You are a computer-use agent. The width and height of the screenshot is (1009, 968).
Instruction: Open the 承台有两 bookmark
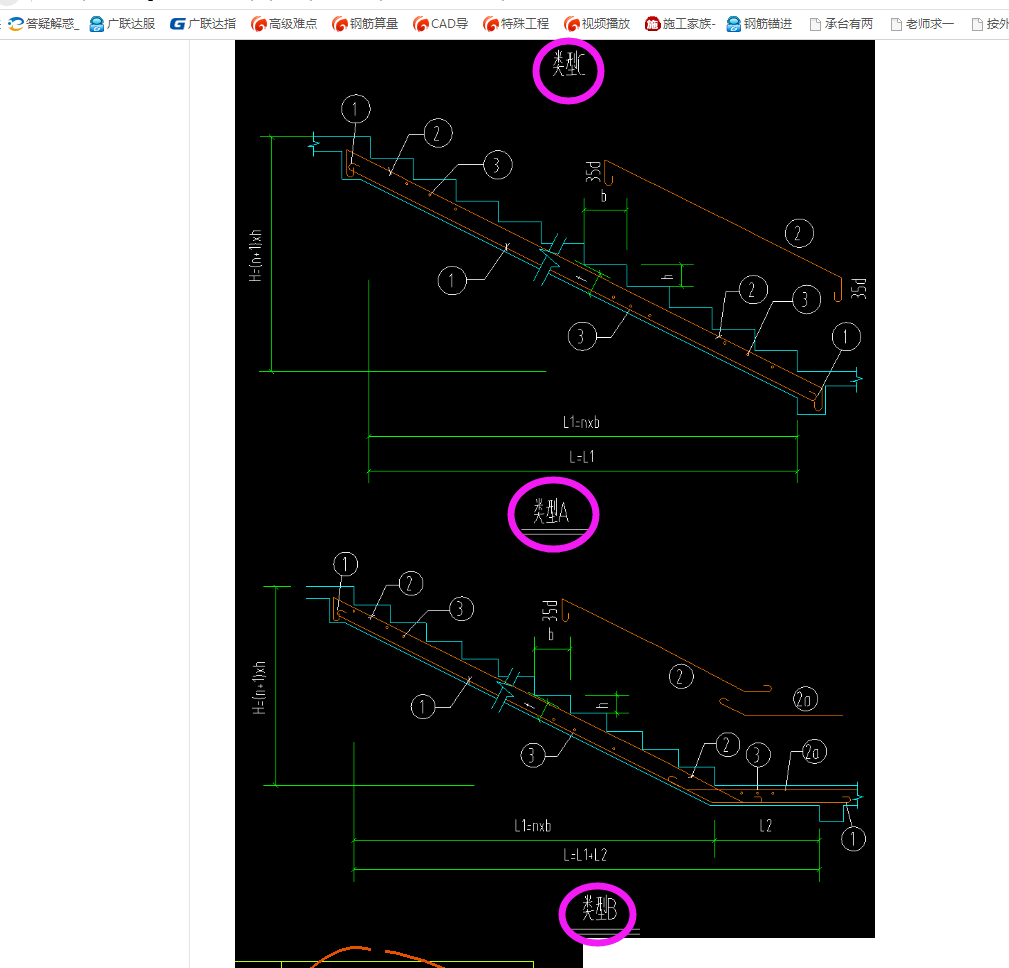point(842,24)
